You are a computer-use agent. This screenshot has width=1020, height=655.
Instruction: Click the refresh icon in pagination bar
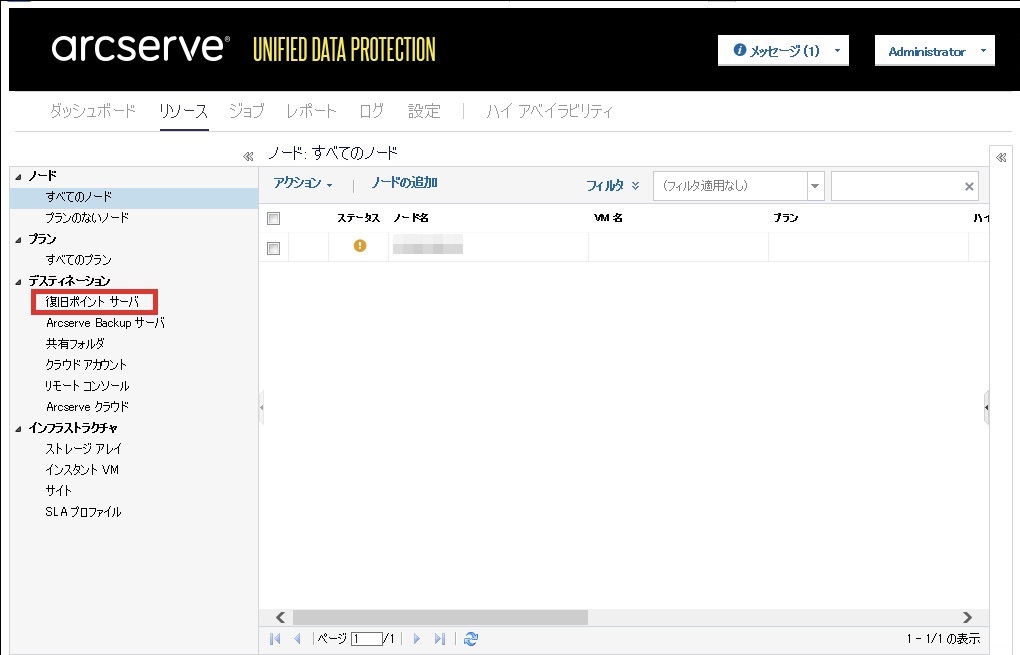click(x=471, y=639)
